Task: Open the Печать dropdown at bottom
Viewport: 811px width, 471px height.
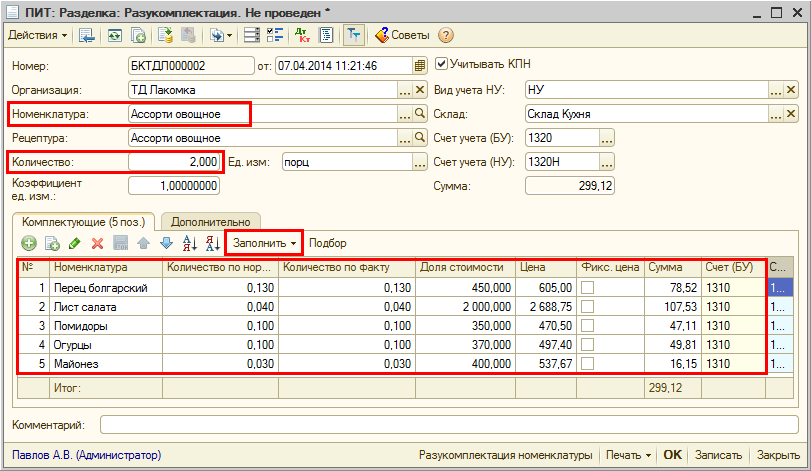Action: [628, 455]
